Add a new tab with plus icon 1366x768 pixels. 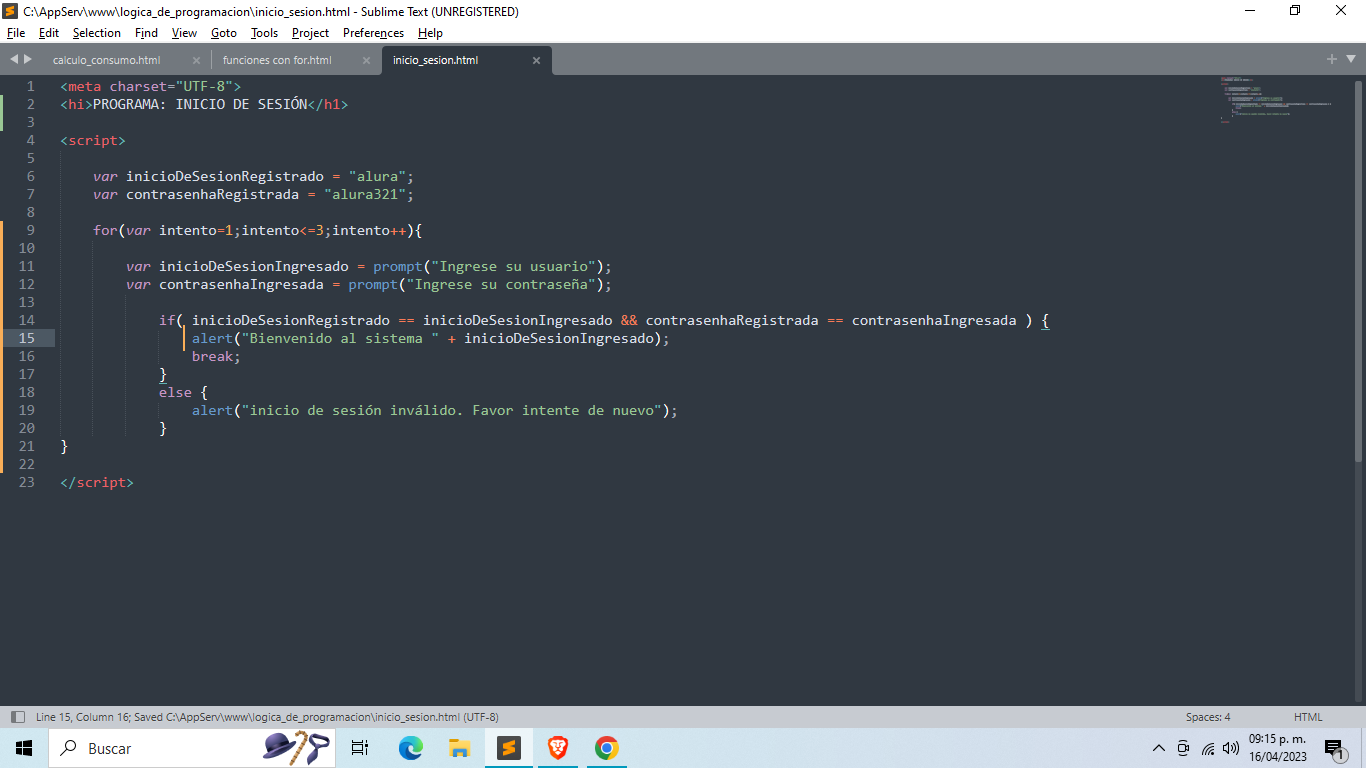tap(1331, 59)
